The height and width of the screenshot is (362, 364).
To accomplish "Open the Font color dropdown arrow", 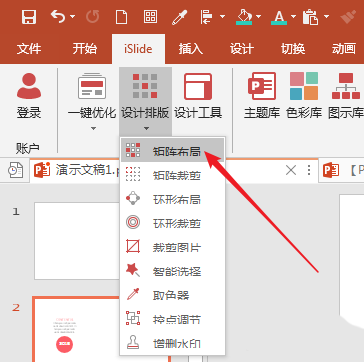I will [x=293, y=16].
